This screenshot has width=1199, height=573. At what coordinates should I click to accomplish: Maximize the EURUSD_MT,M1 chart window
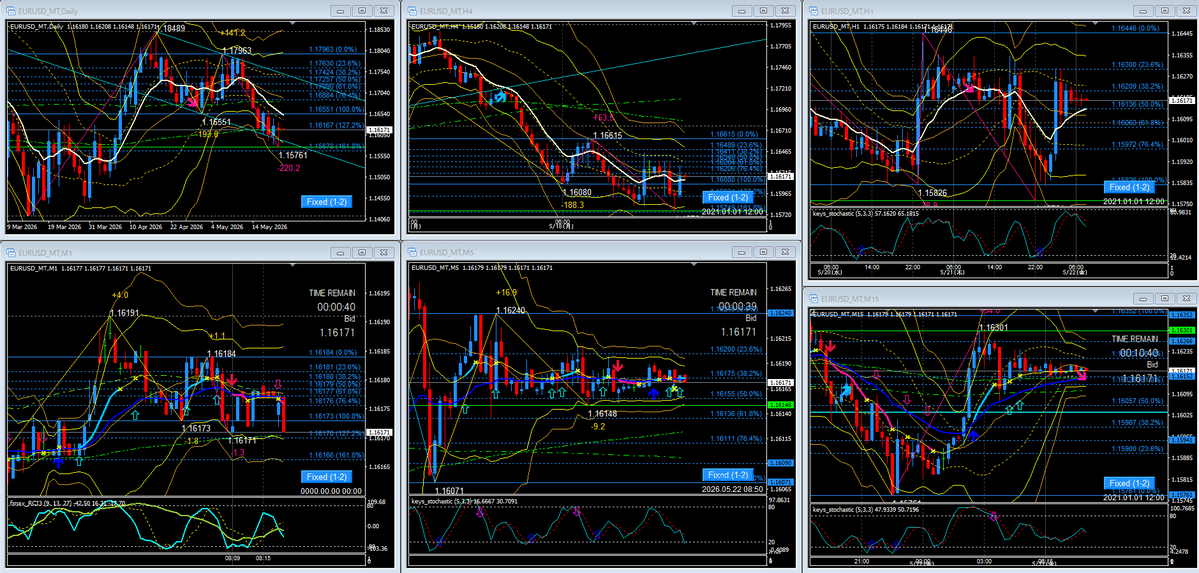[x=361, y=250]
